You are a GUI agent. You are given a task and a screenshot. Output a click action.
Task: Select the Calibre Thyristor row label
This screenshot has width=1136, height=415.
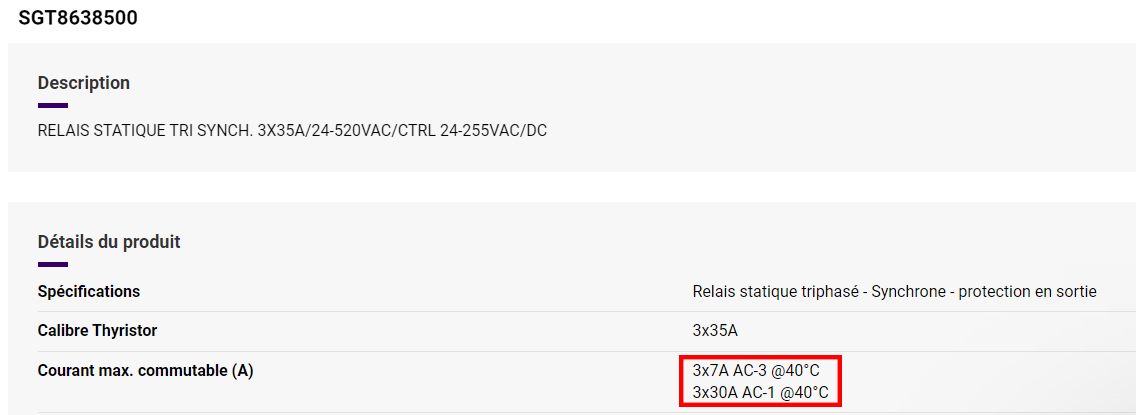click(97, 331)
